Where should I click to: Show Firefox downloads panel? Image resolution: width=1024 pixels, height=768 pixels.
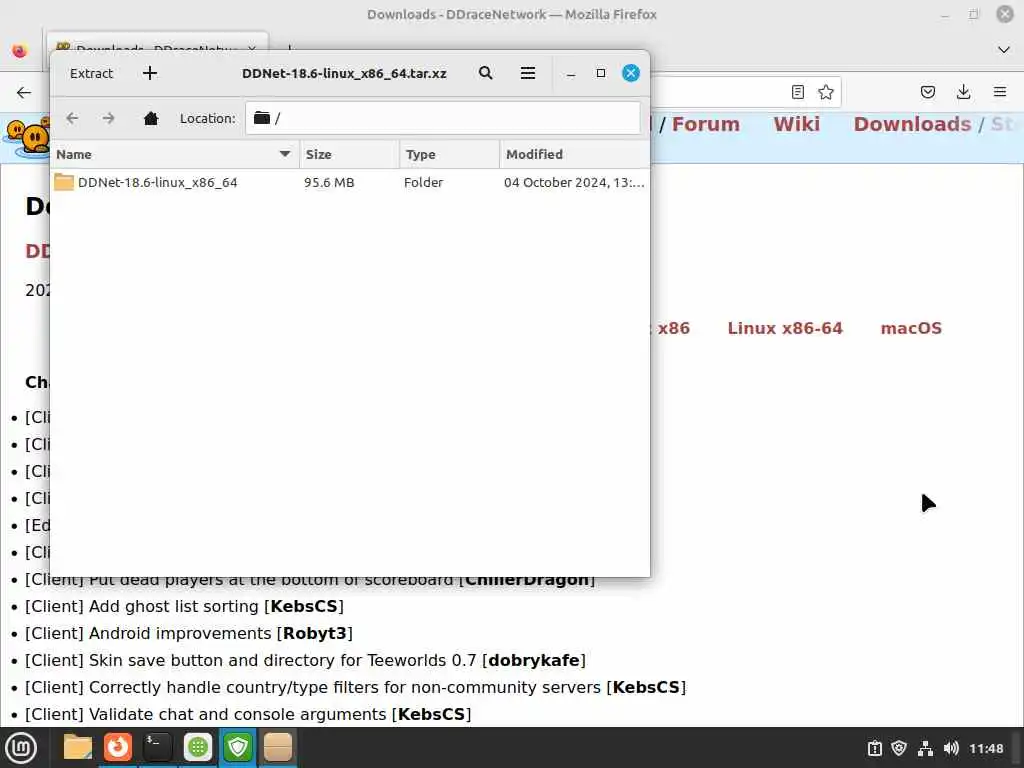tap(963, 92)
